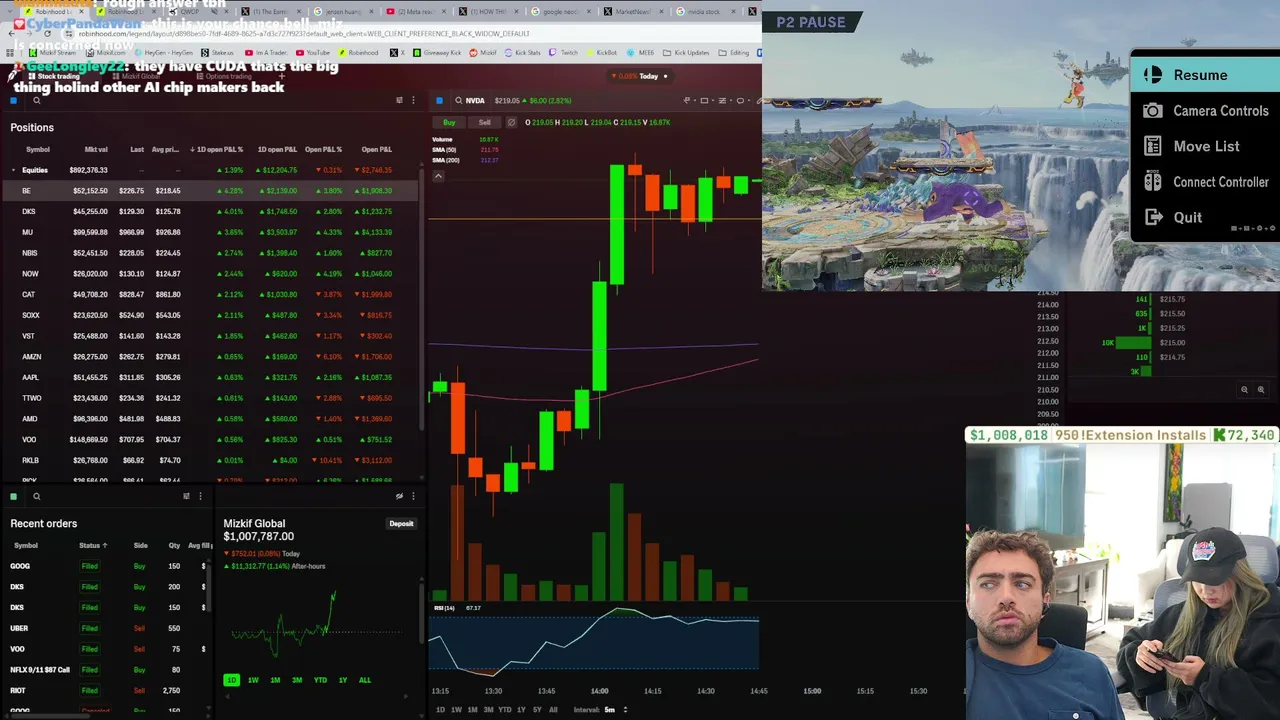The image size is (1280, 720).
Task: Click the Deposit button
Action: [x=401, y=524]
